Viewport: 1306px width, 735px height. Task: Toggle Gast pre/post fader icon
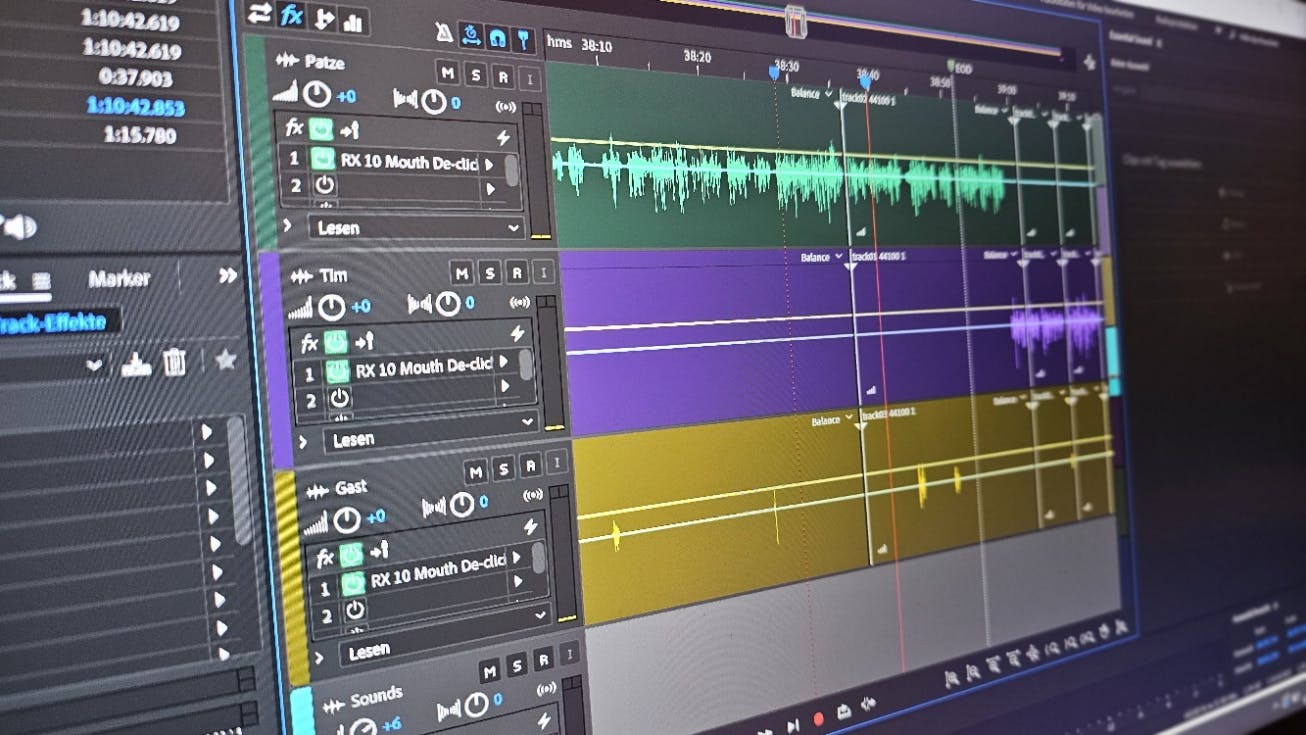(379, 550)
